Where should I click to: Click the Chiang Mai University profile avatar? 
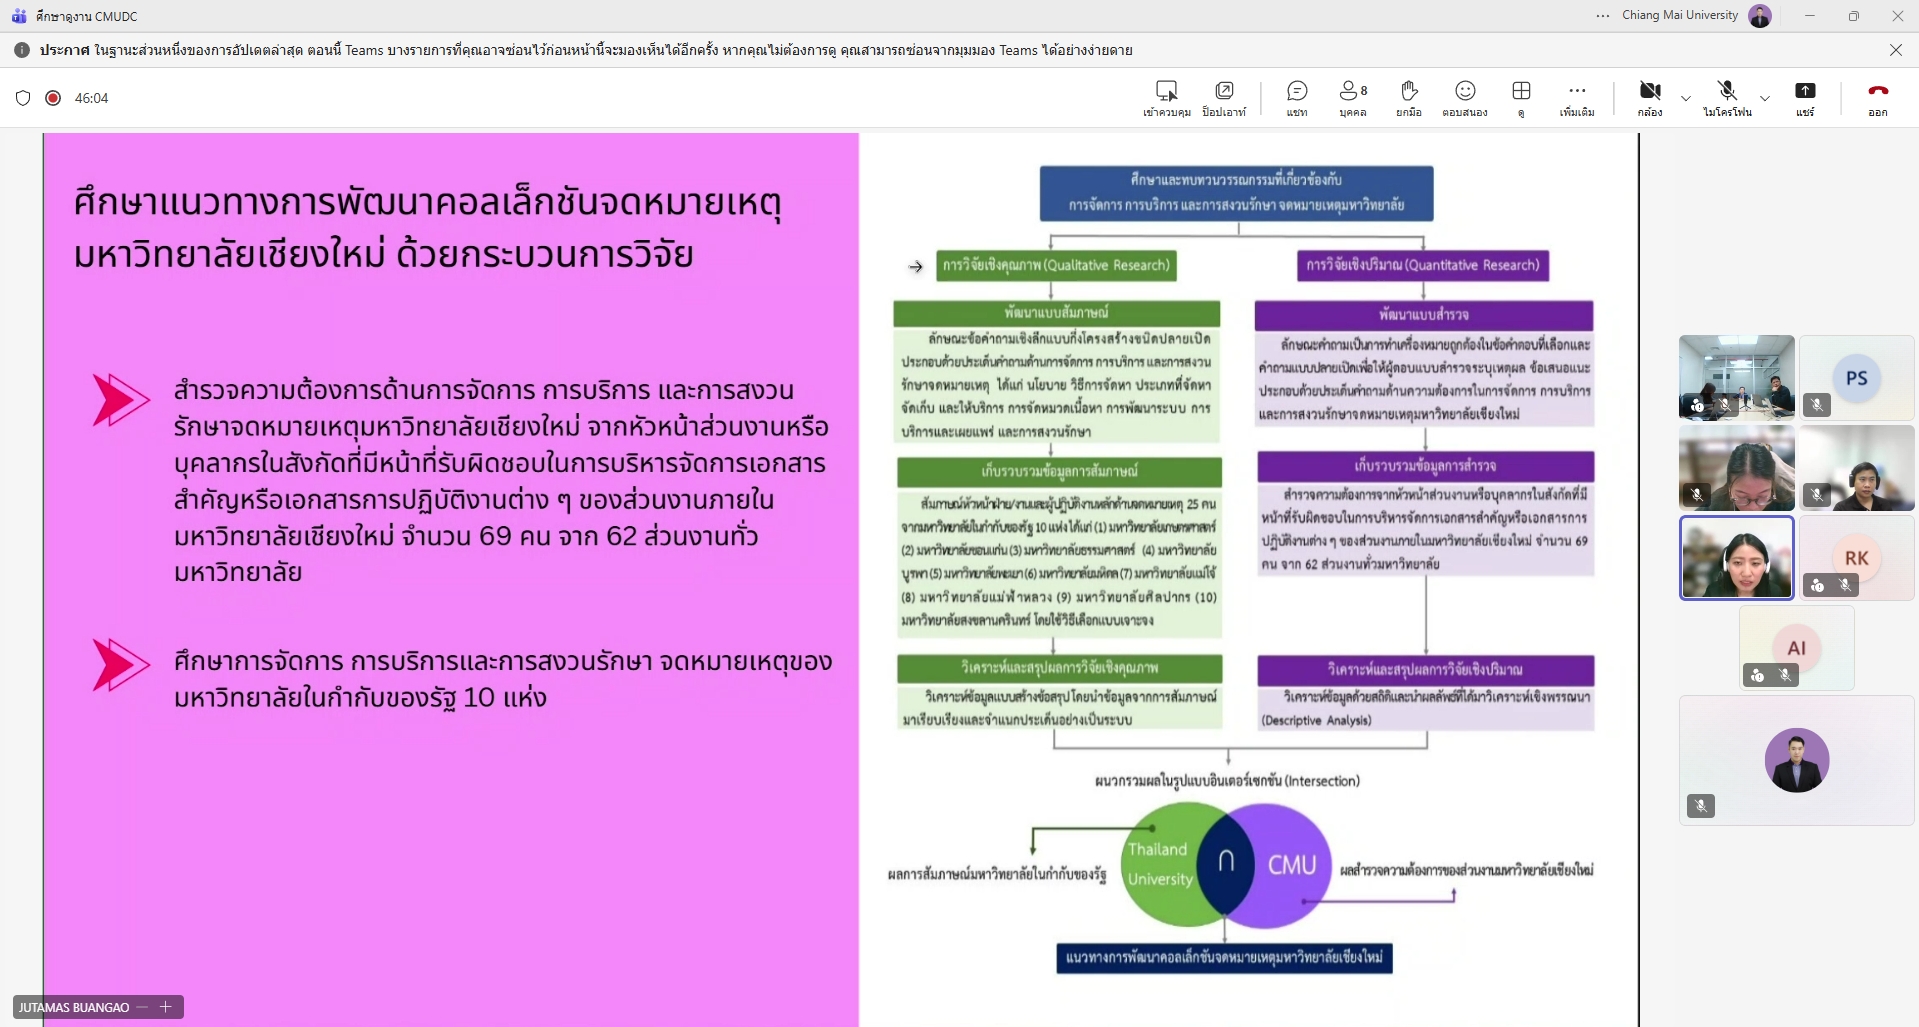pyautogui.click(x=1760, y=16)
